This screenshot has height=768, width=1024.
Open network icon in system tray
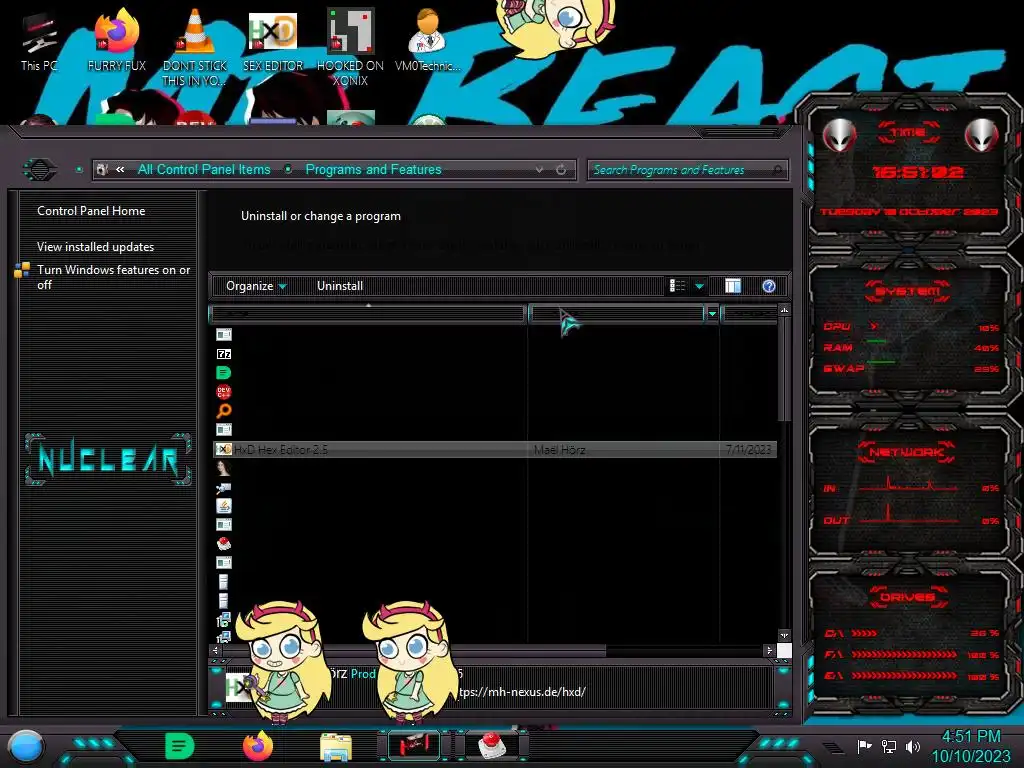[889, 746]
